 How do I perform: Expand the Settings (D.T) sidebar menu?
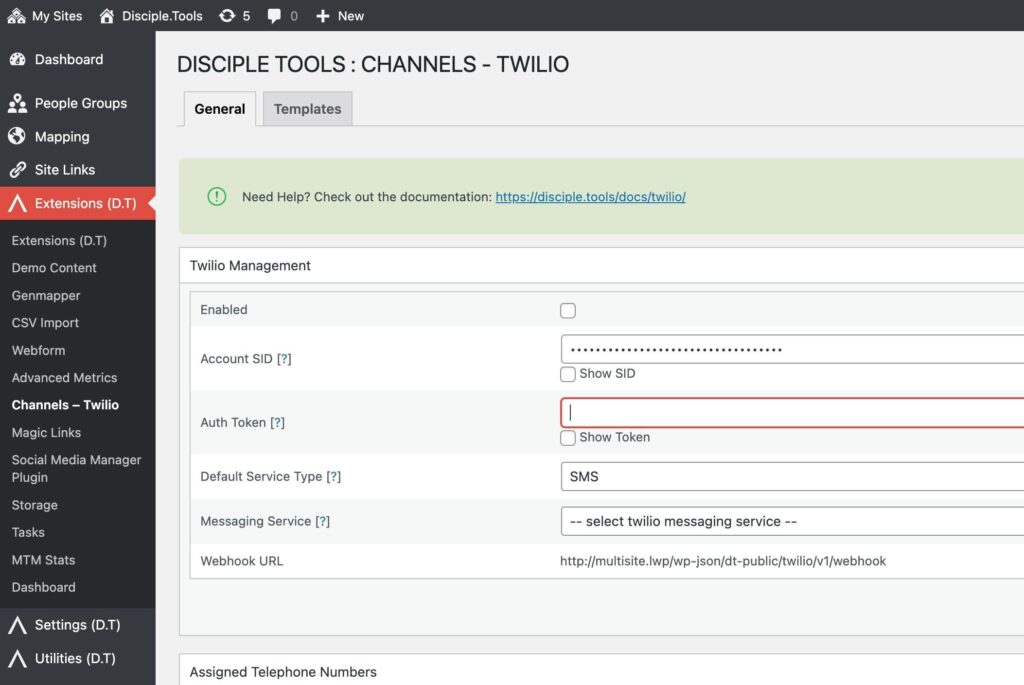(77, 625)
